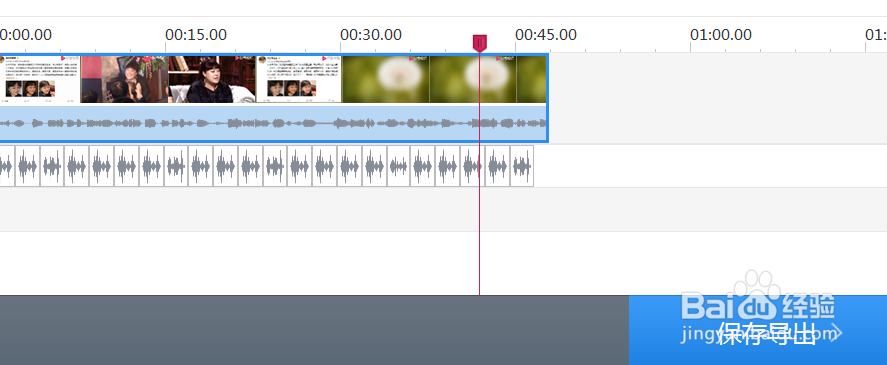Click the 00:45.00 mark on the ruler

point(546,35)
